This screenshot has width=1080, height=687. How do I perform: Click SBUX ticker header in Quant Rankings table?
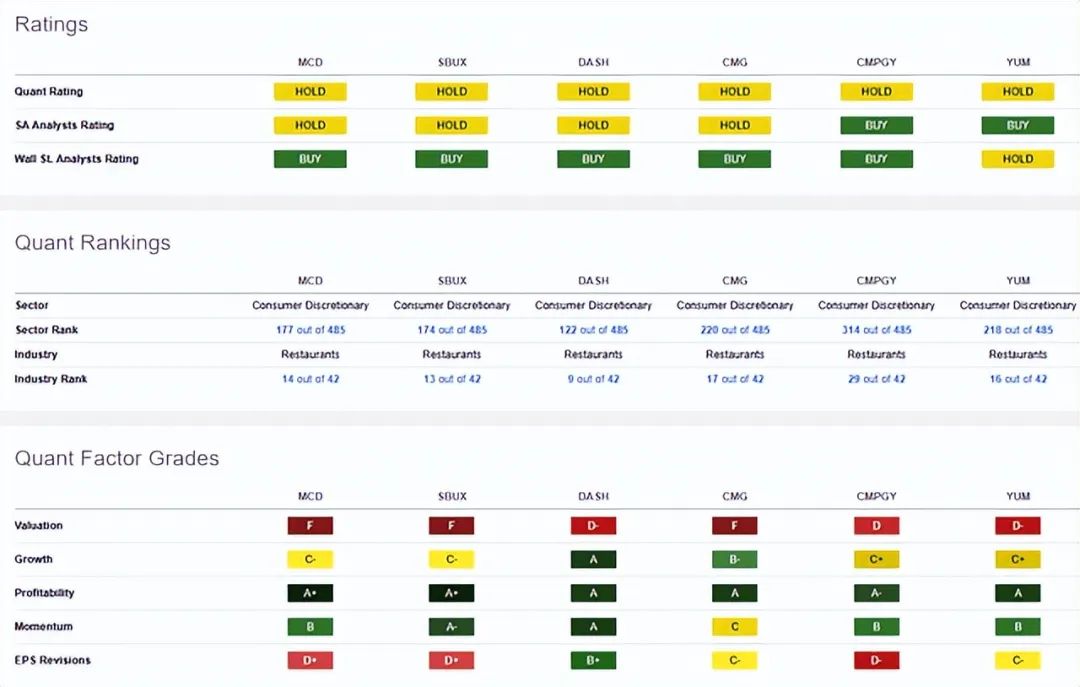[x=452, y=280]
